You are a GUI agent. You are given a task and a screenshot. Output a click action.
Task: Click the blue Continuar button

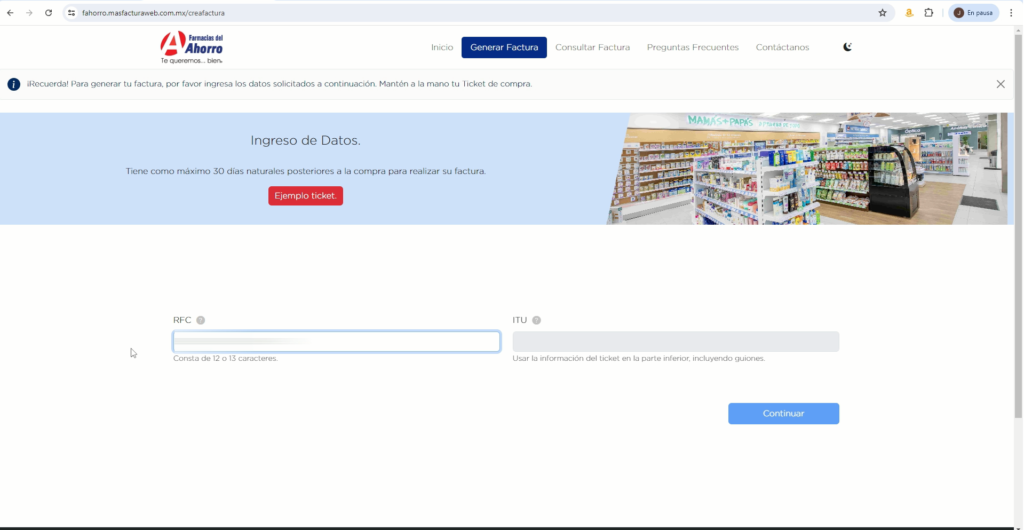[x=783, y=413]
